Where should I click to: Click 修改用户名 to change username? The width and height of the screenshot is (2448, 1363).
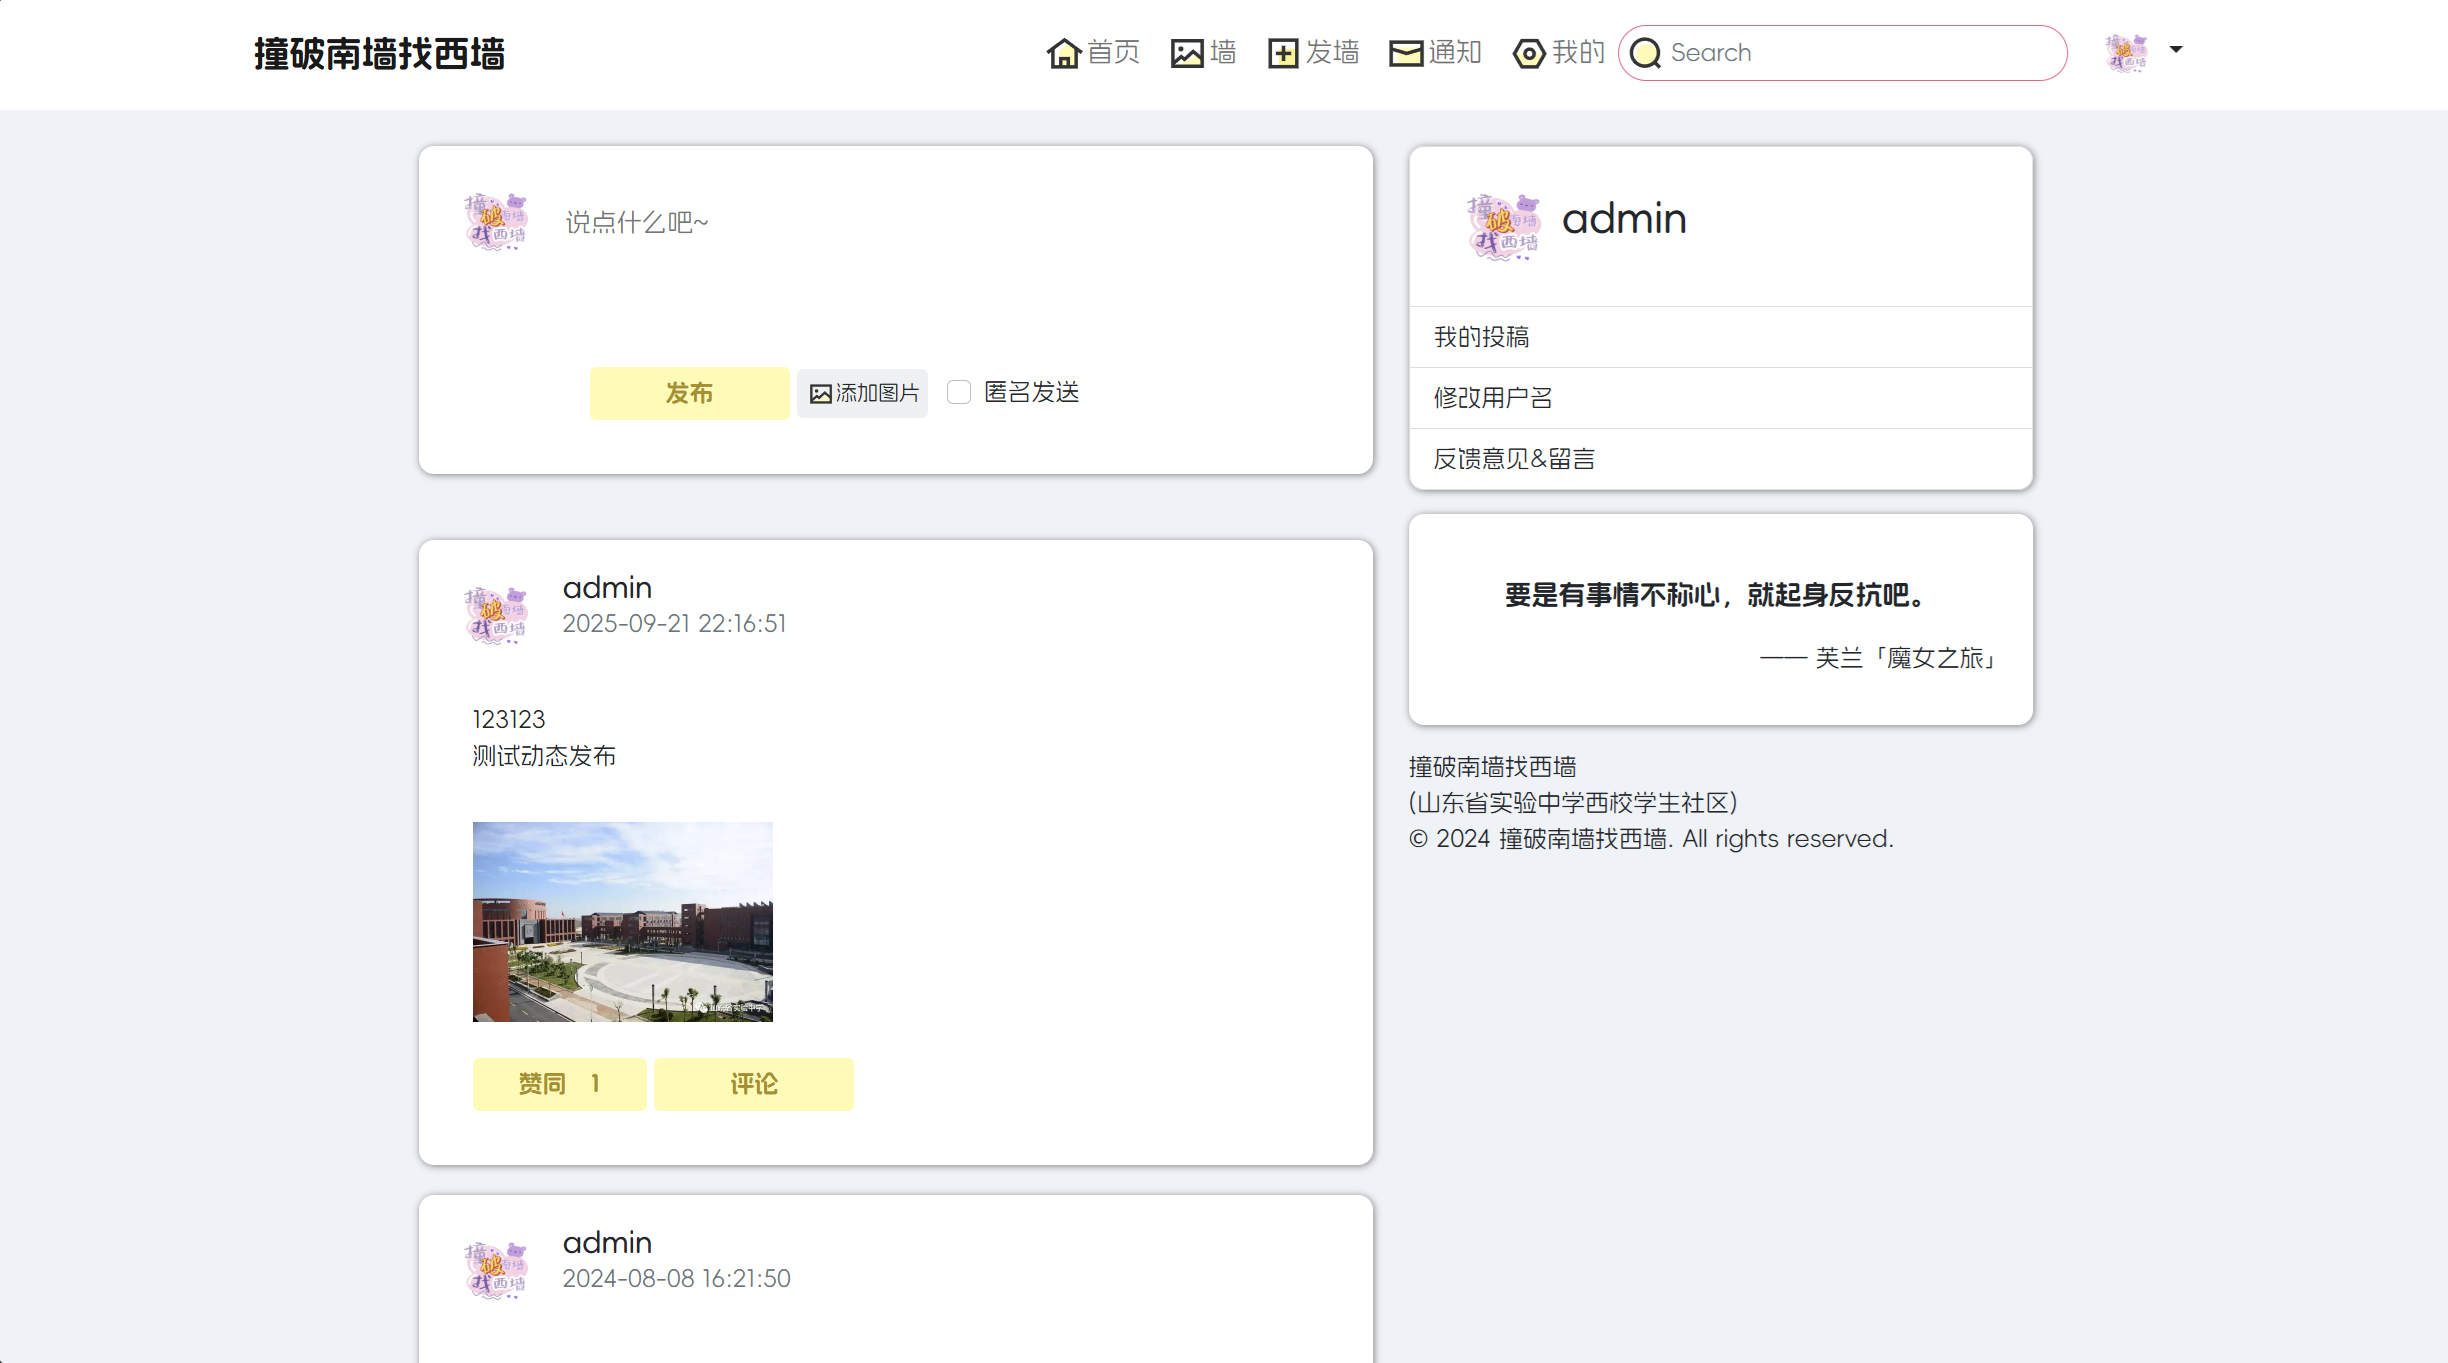point(1492,397)
